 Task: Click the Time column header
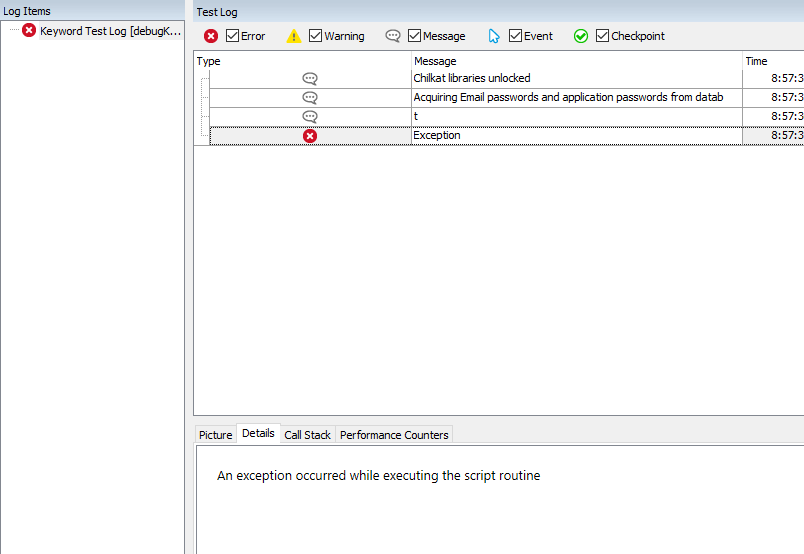(773, 61)
